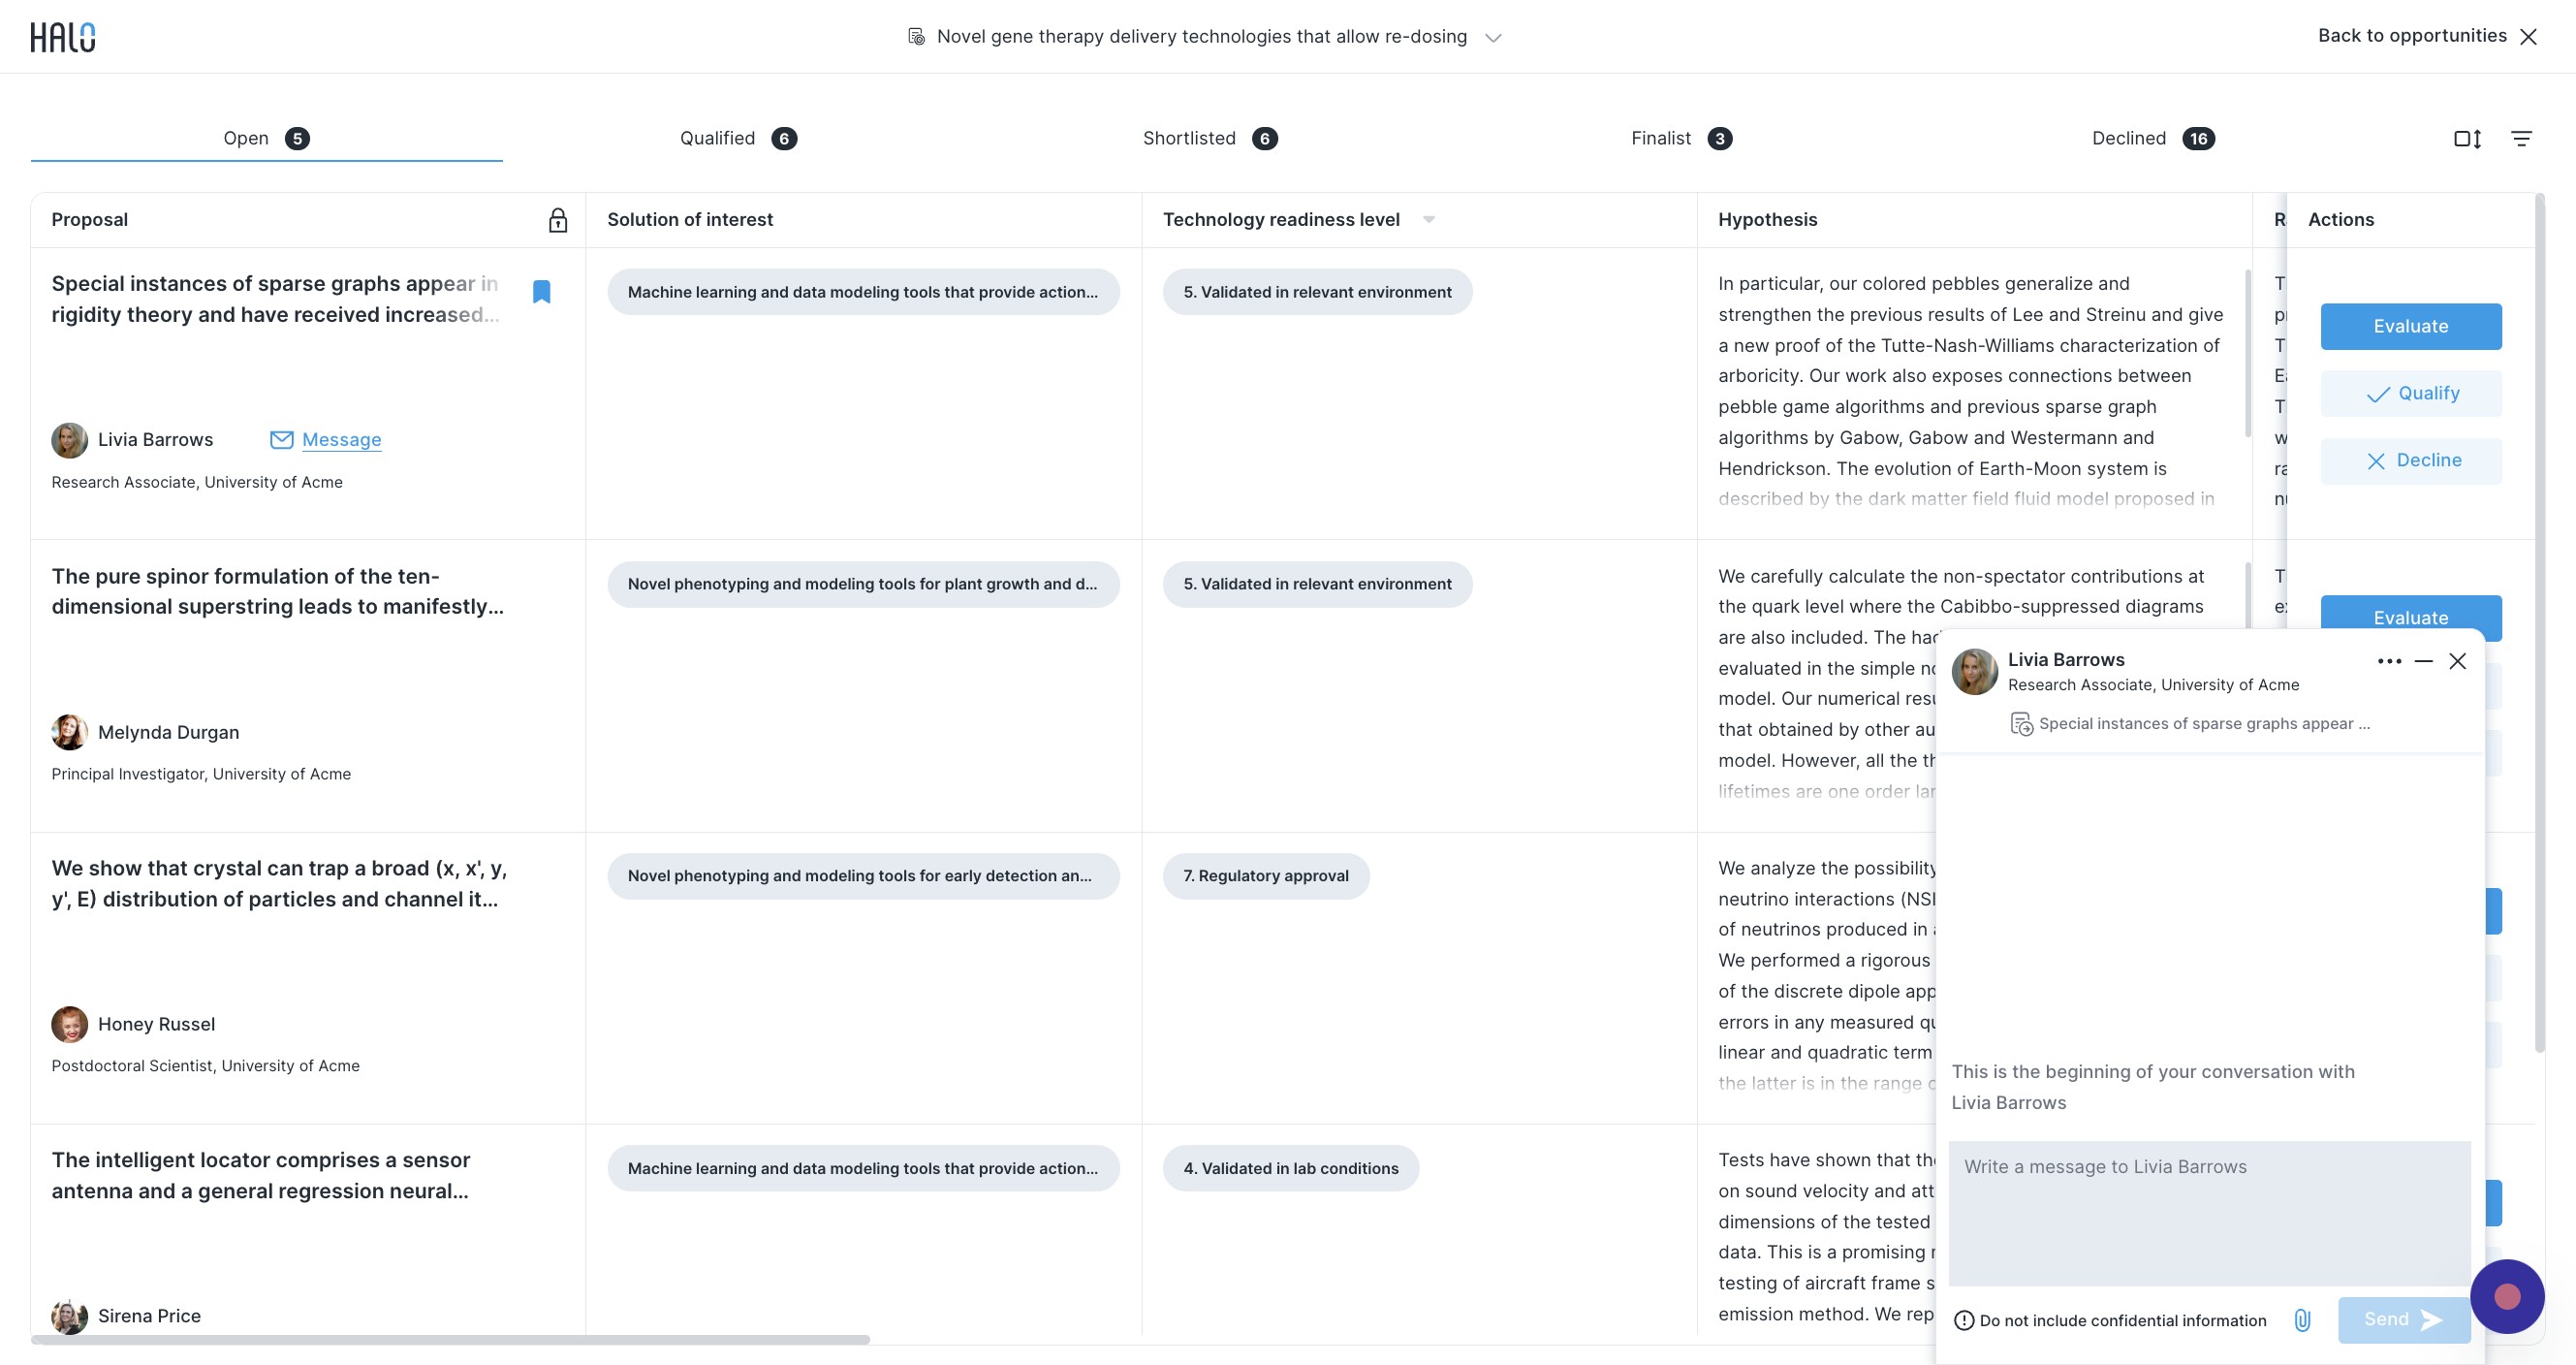Click the message input for Livia Barrows
The width and height of the screenshot is (2576, 1365).
coord(2209,1213)
